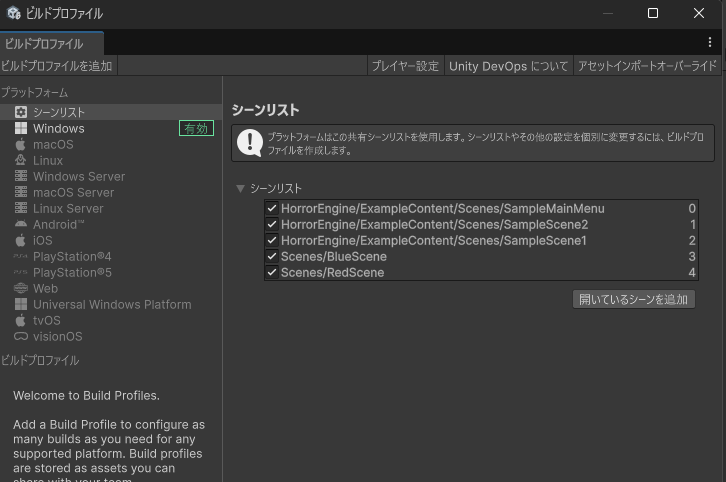Select the SampleScene2 scene path text
This screenshot has height=482, width=726.
[x=434, y=225]
